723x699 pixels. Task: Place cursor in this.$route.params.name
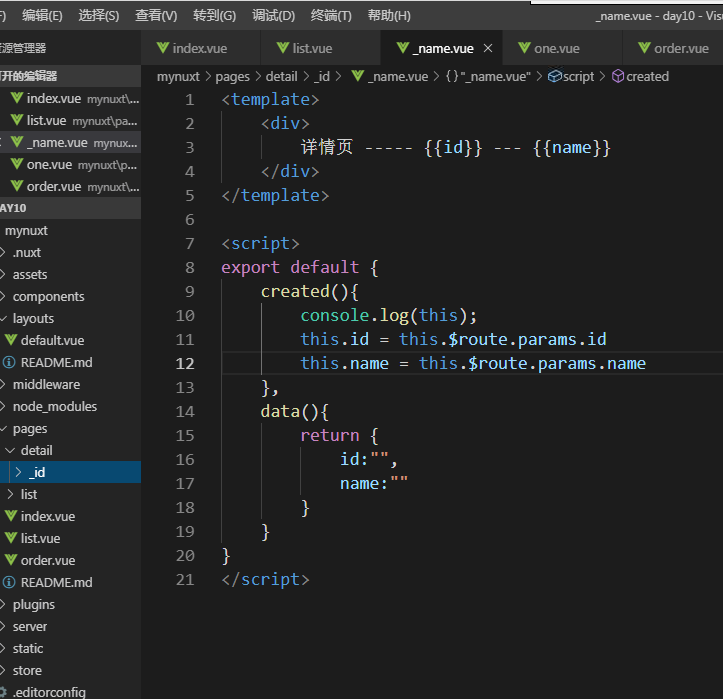533,363
